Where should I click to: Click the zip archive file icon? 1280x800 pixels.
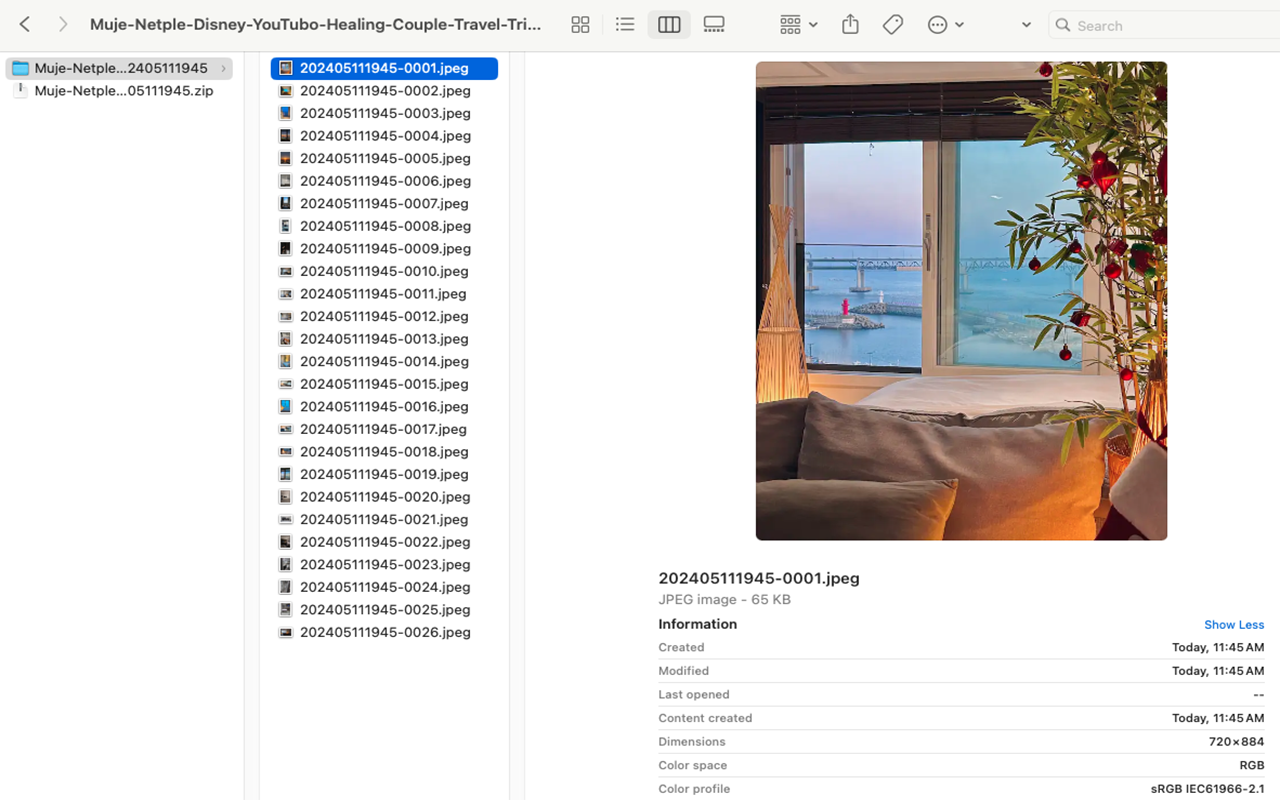pos(20,90)
